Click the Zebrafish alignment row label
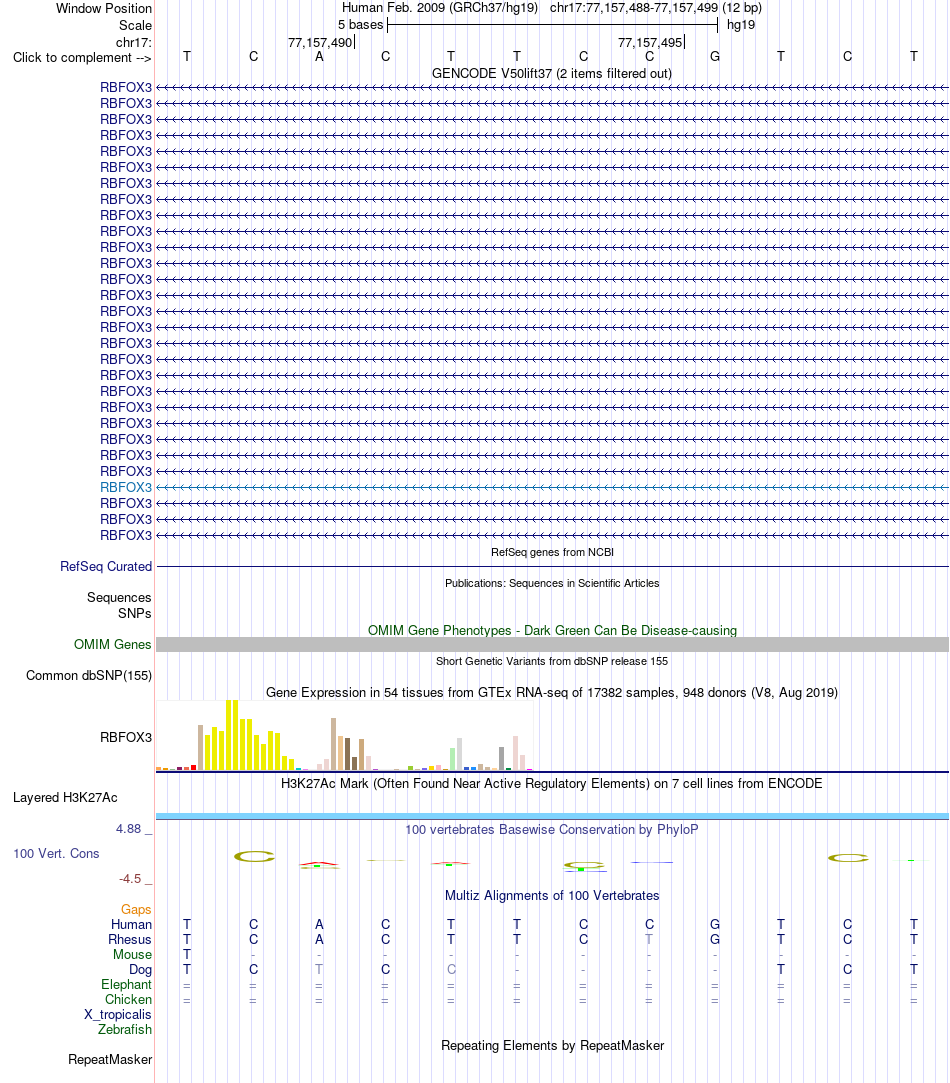Viewport: 950px width, 1083px height. (x=125, y=1029)
